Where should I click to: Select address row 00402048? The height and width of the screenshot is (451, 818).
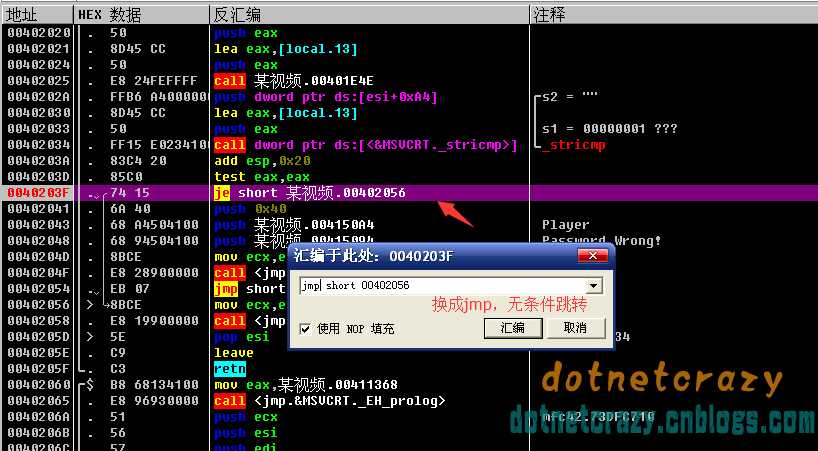[39, 241]
